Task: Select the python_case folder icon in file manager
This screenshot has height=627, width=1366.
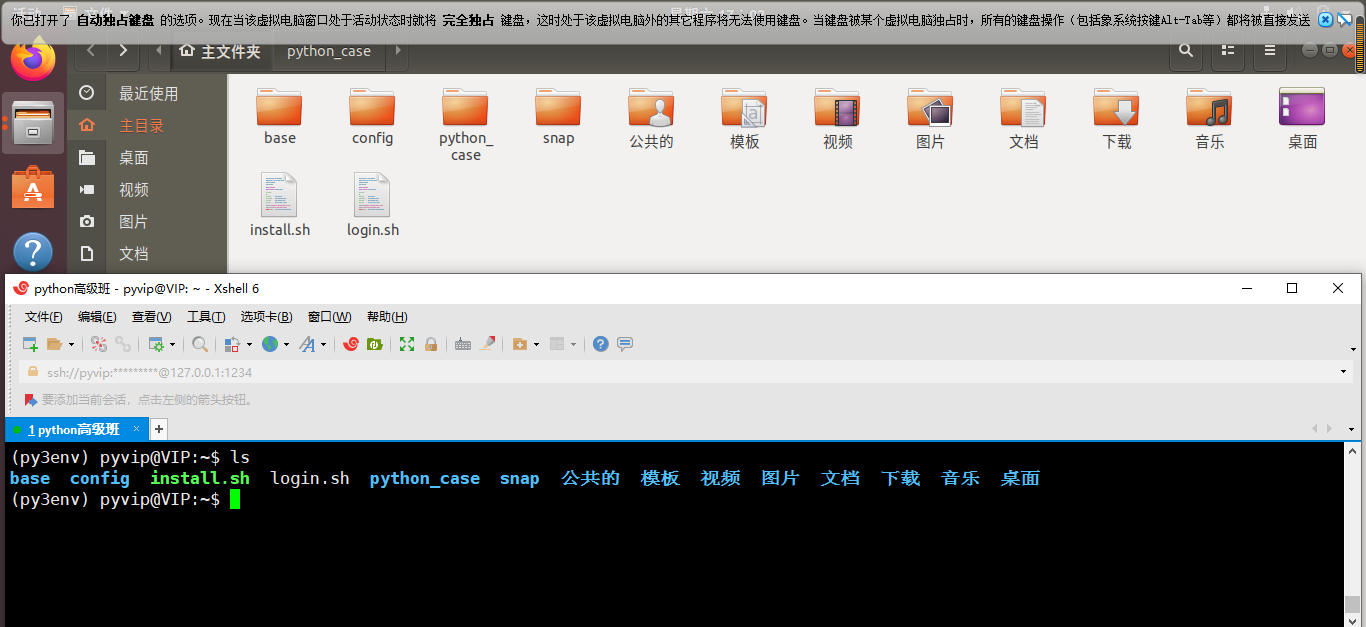Action: [465, 106]
